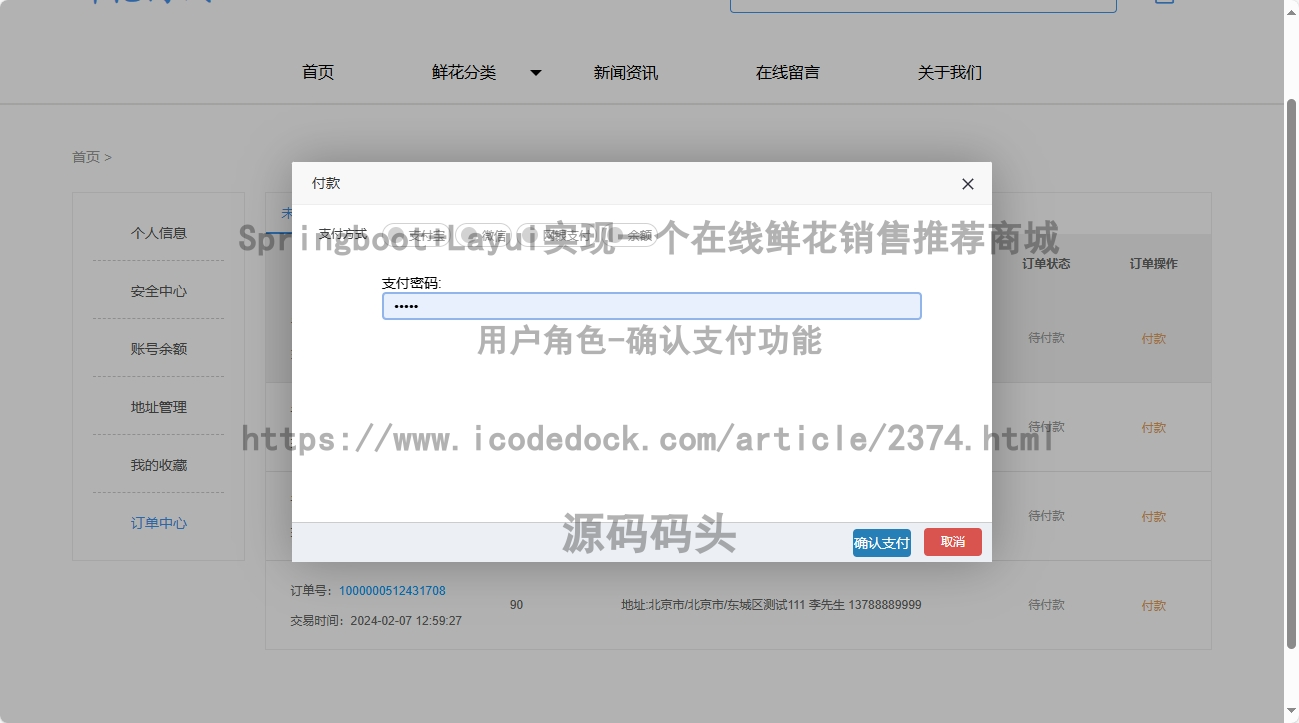Focus the 支付密码 password field
Screen dimensions: 1299x723
(x=652, y=306)
